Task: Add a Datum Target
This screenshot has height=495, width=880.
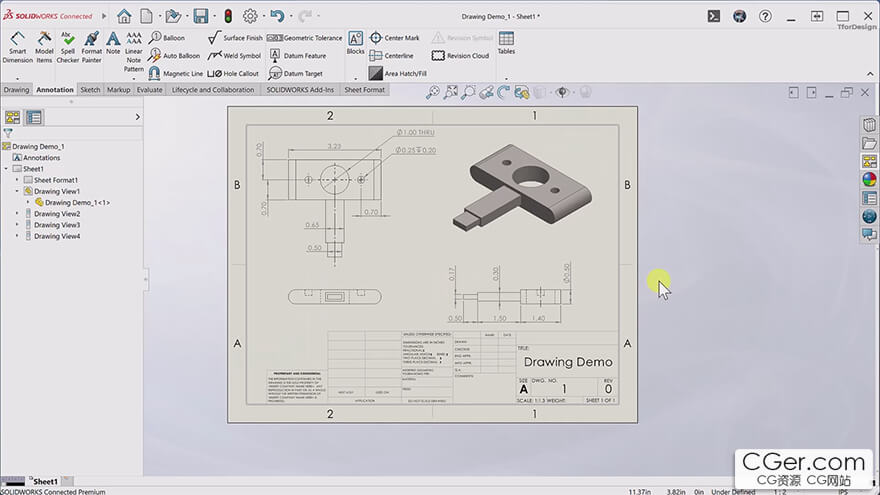Action: [x=296, y=74]
